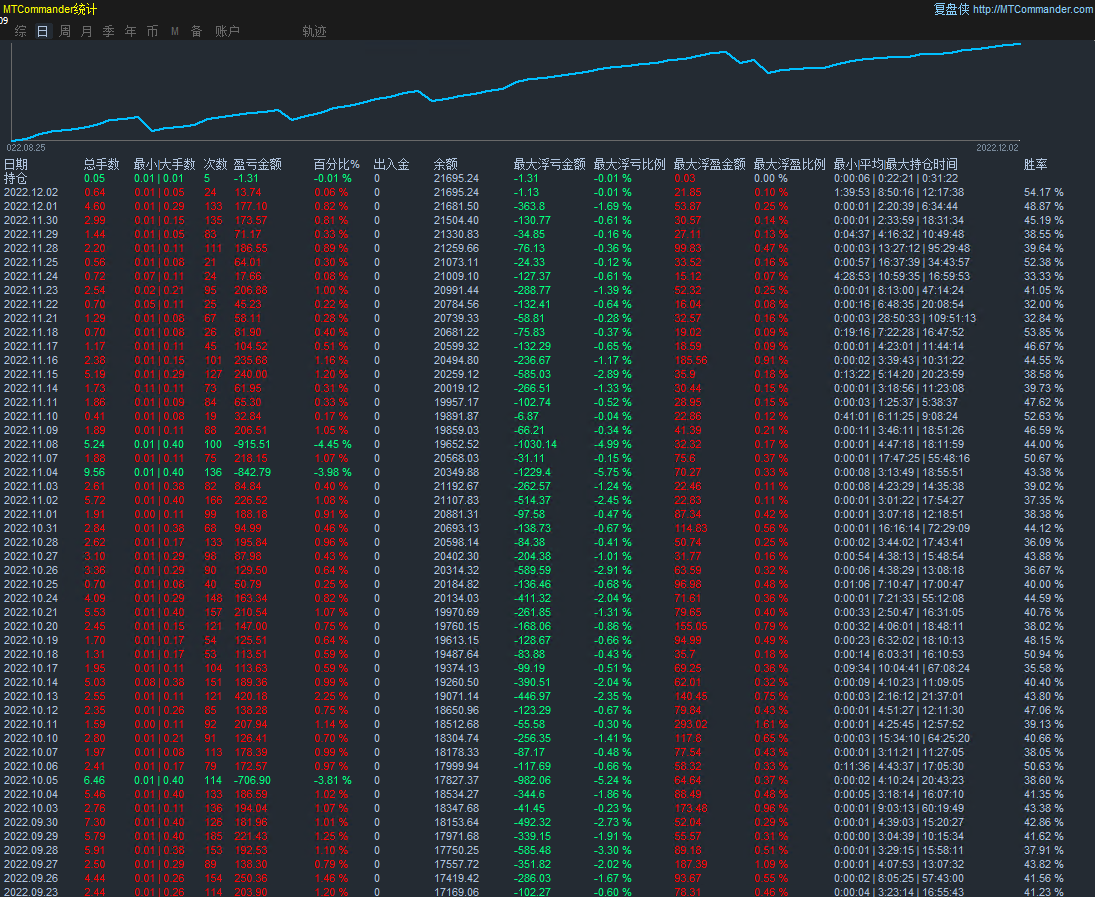The width and height of the screenshot is (1095, 897).
Task: Click the 最大浮盈金额 column header
Action: (x=710, y=164)
